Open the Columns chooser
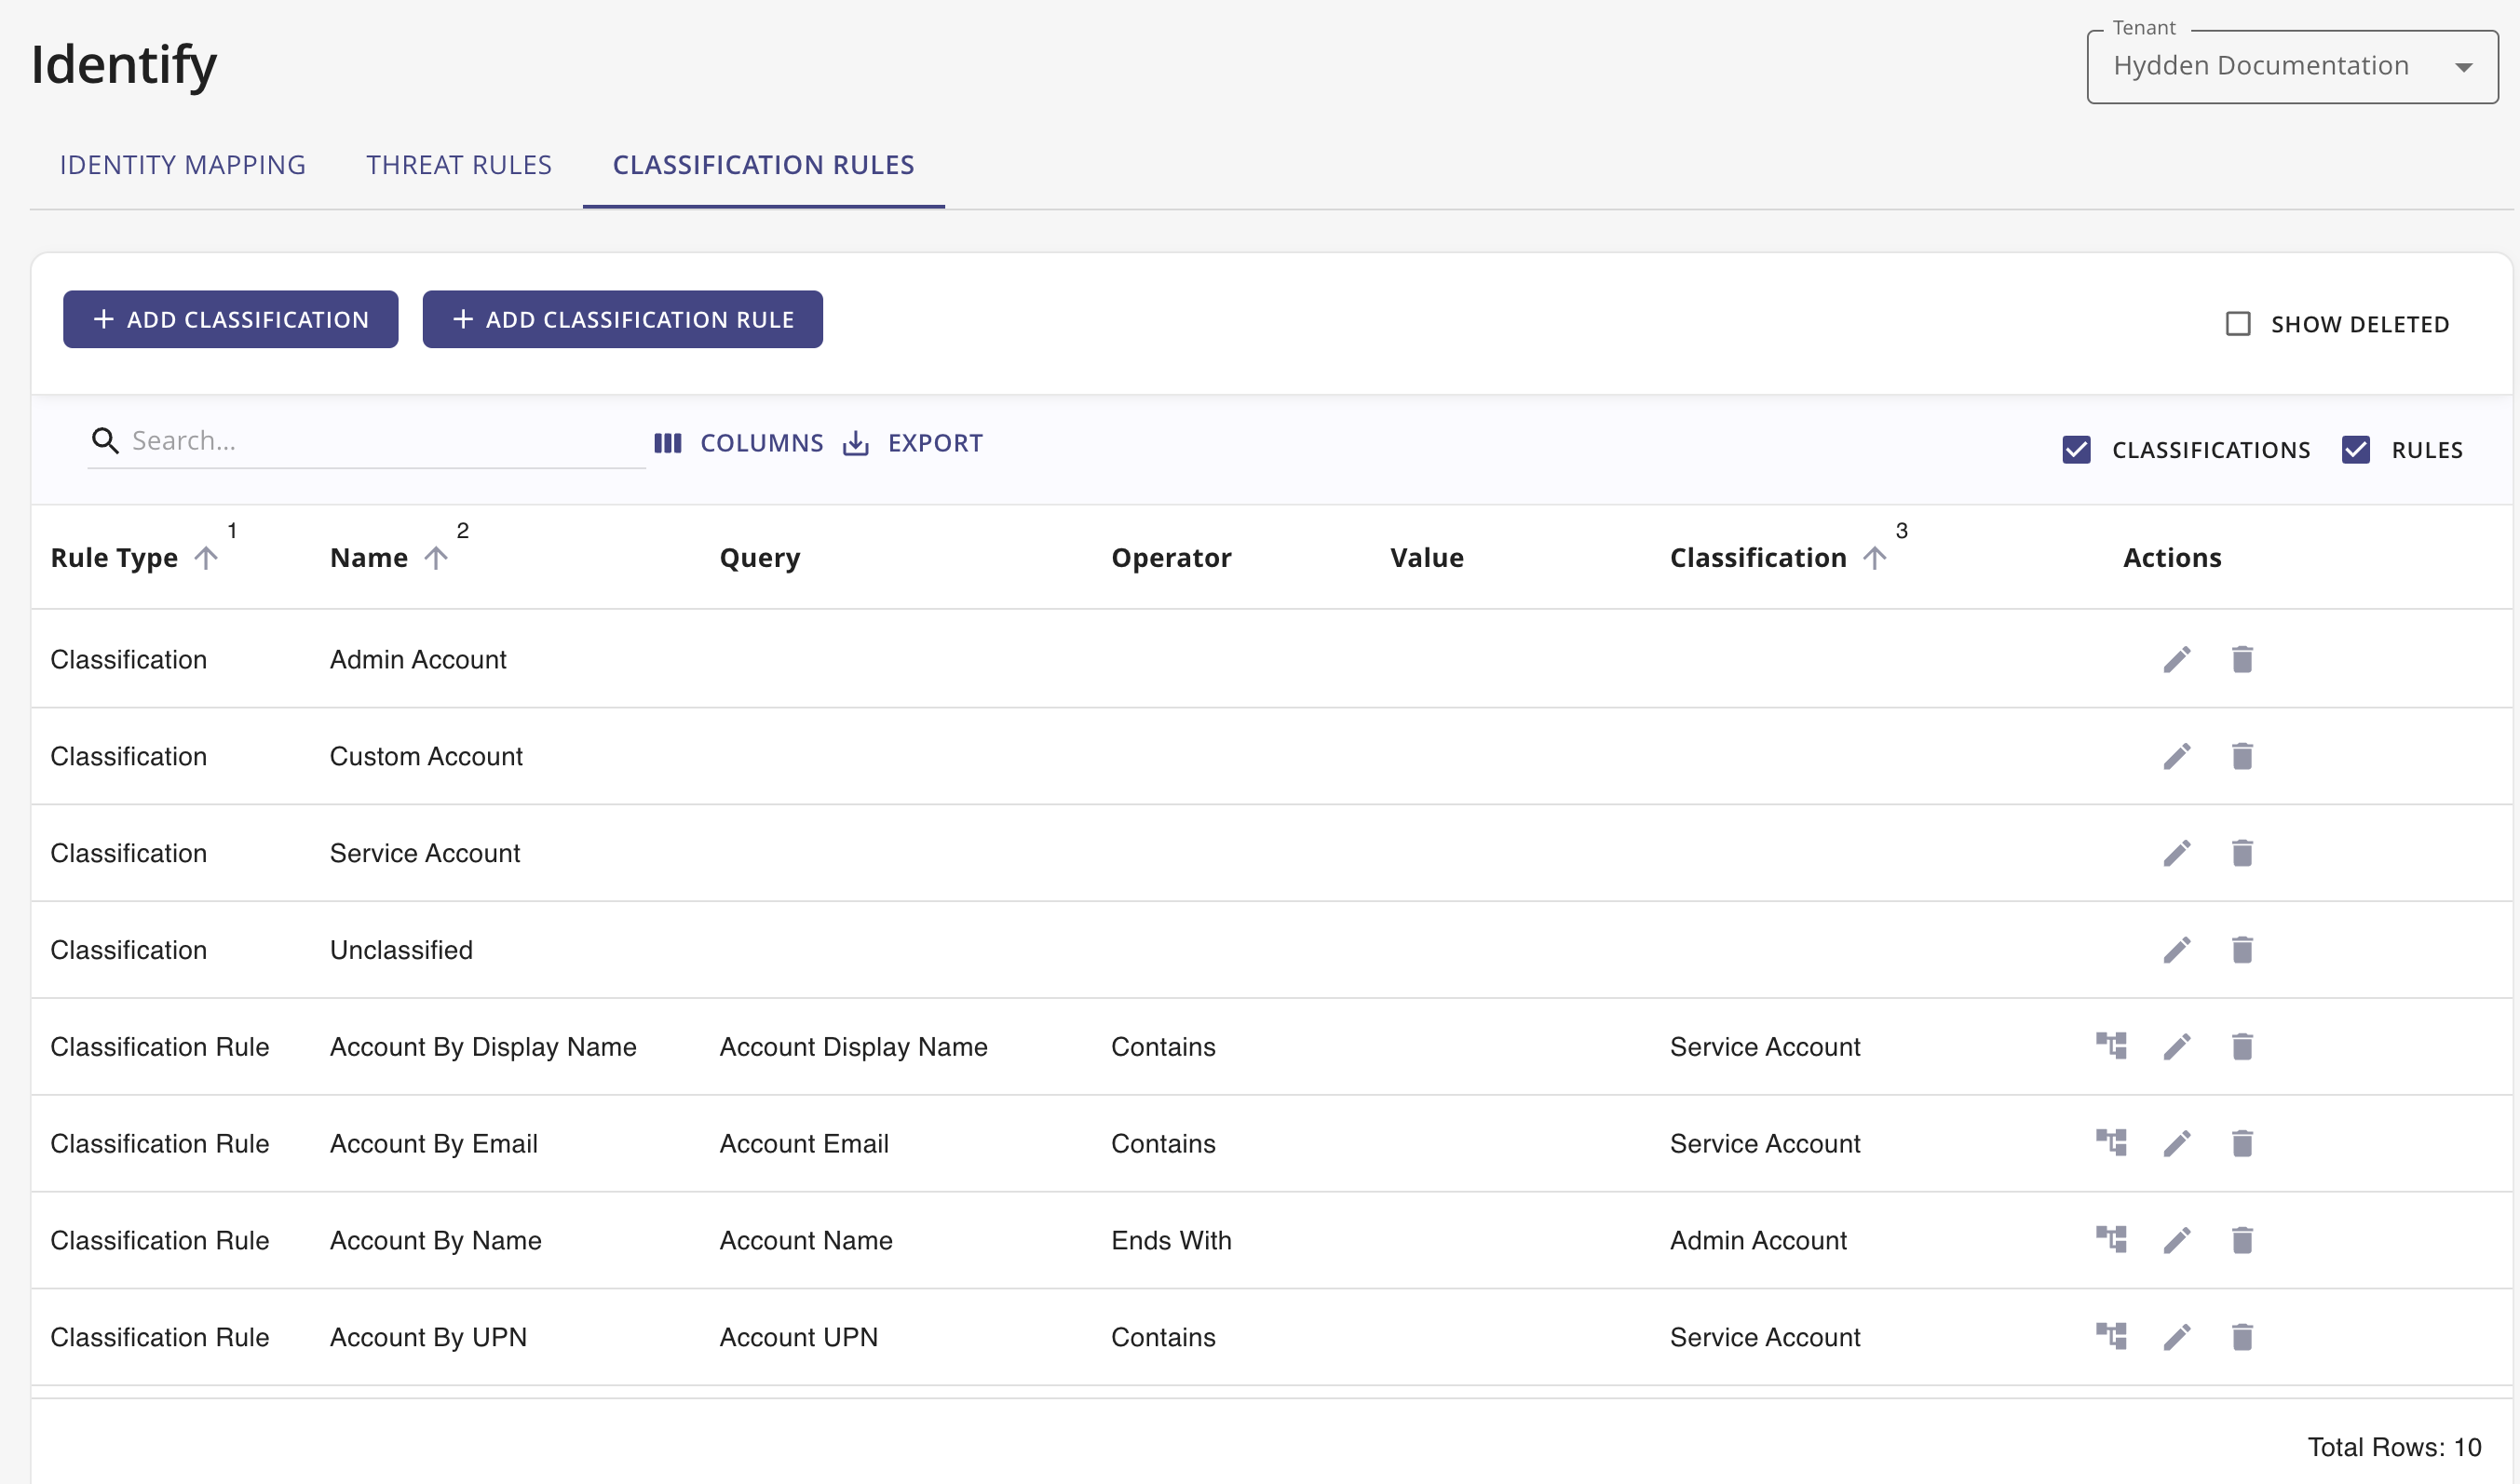This screenshot has height=1484, width=2520. coord(739,443)
